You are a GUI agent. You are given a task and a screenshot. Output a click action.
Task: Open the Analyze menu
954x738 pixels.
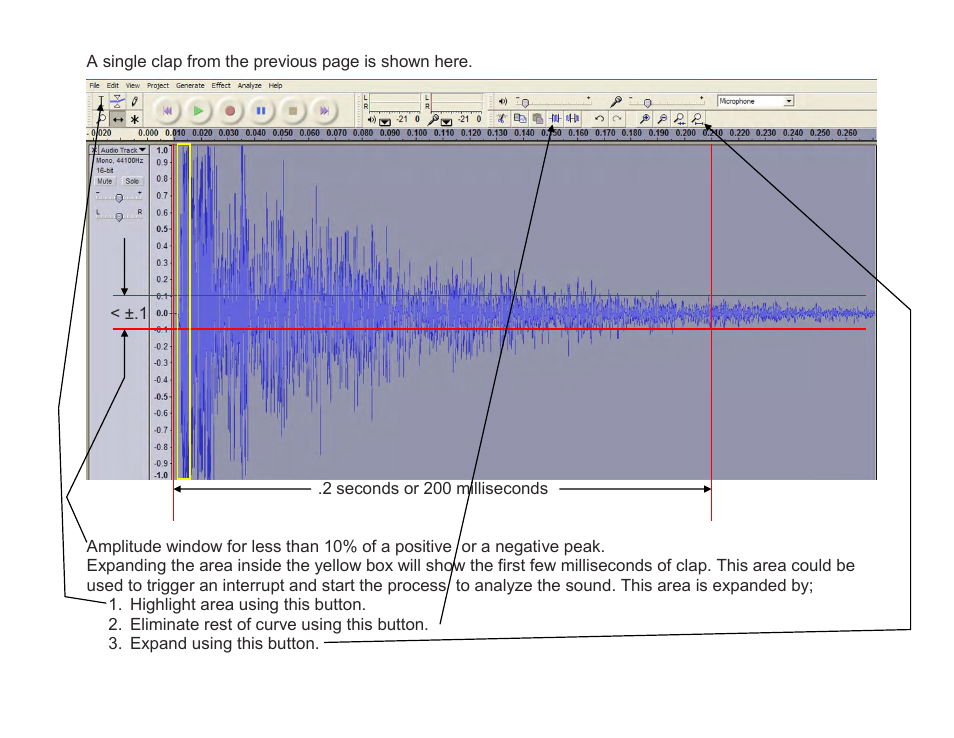click(x=249, y=86)
